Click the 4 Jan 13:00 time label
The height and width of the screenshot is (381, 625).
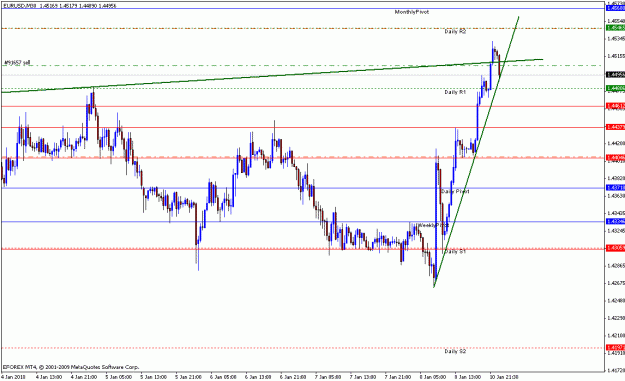(49, 377)
